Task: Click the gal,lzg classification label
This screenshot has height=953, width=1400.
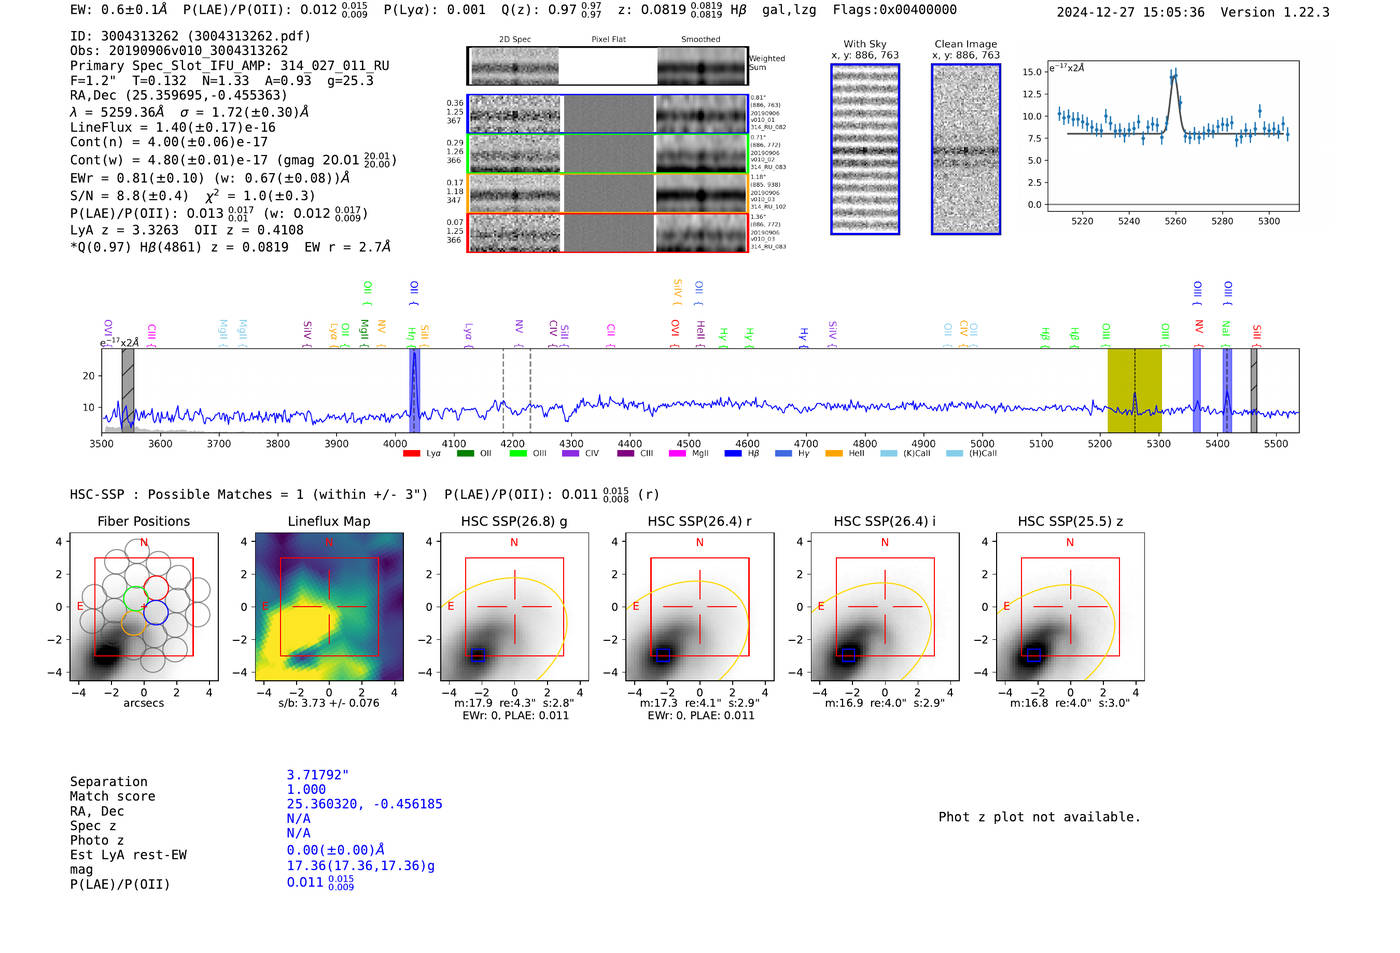Action: (x=789, y=10)
